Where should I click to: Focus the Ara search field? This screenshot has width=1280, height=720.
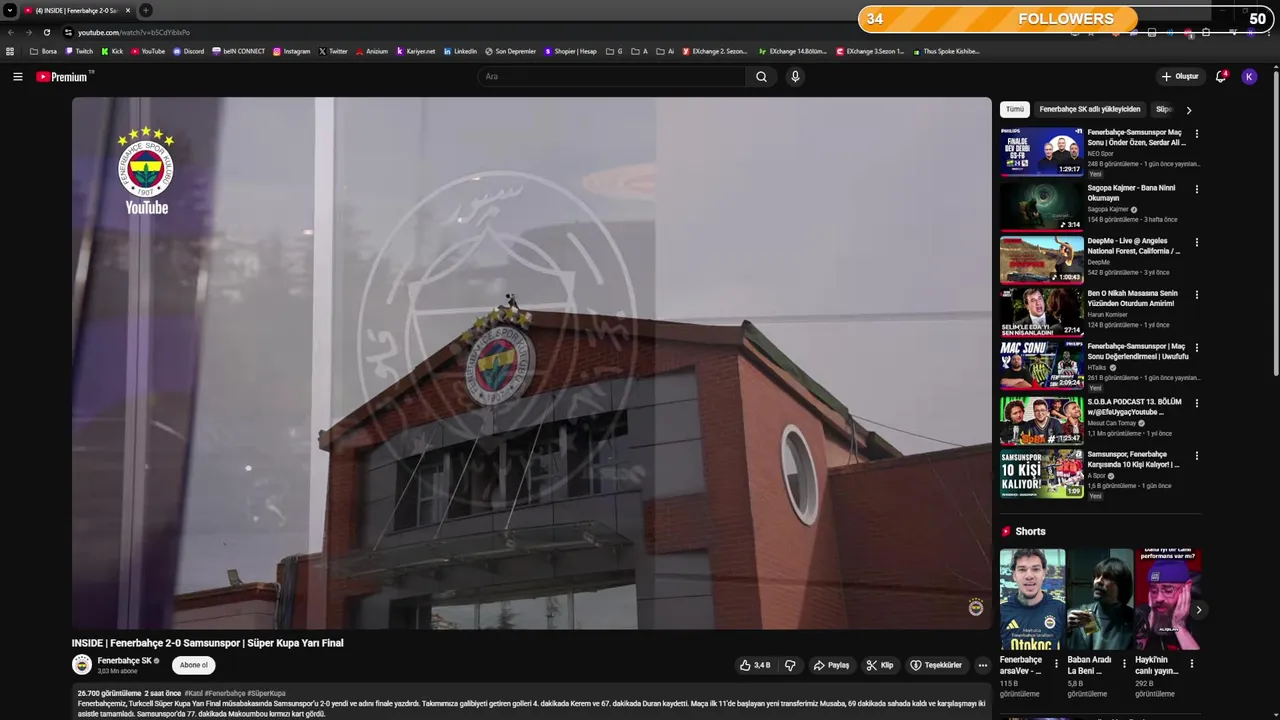611,77
